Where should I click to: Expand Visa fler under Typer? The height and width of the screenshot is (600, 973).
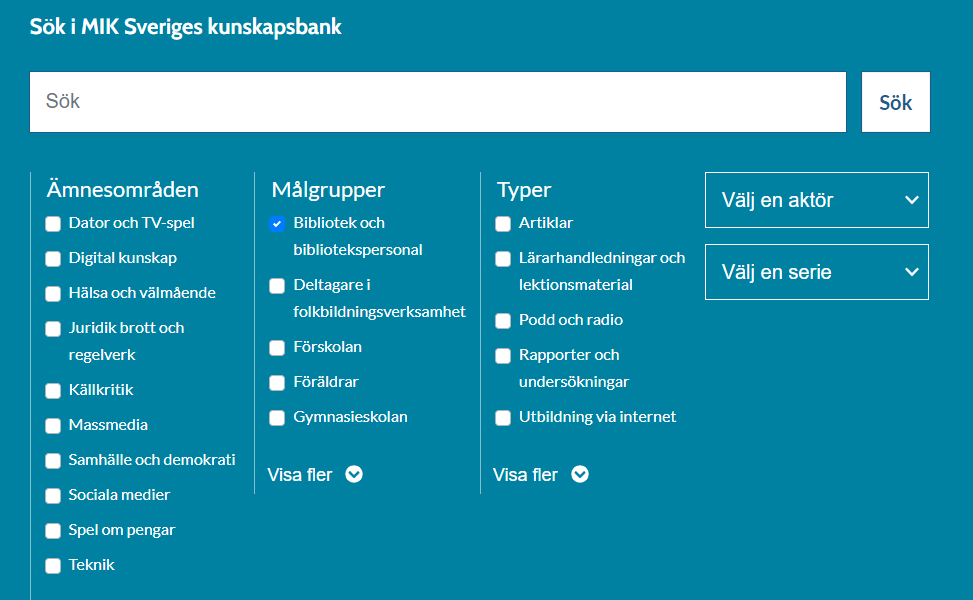click(540, 475)
